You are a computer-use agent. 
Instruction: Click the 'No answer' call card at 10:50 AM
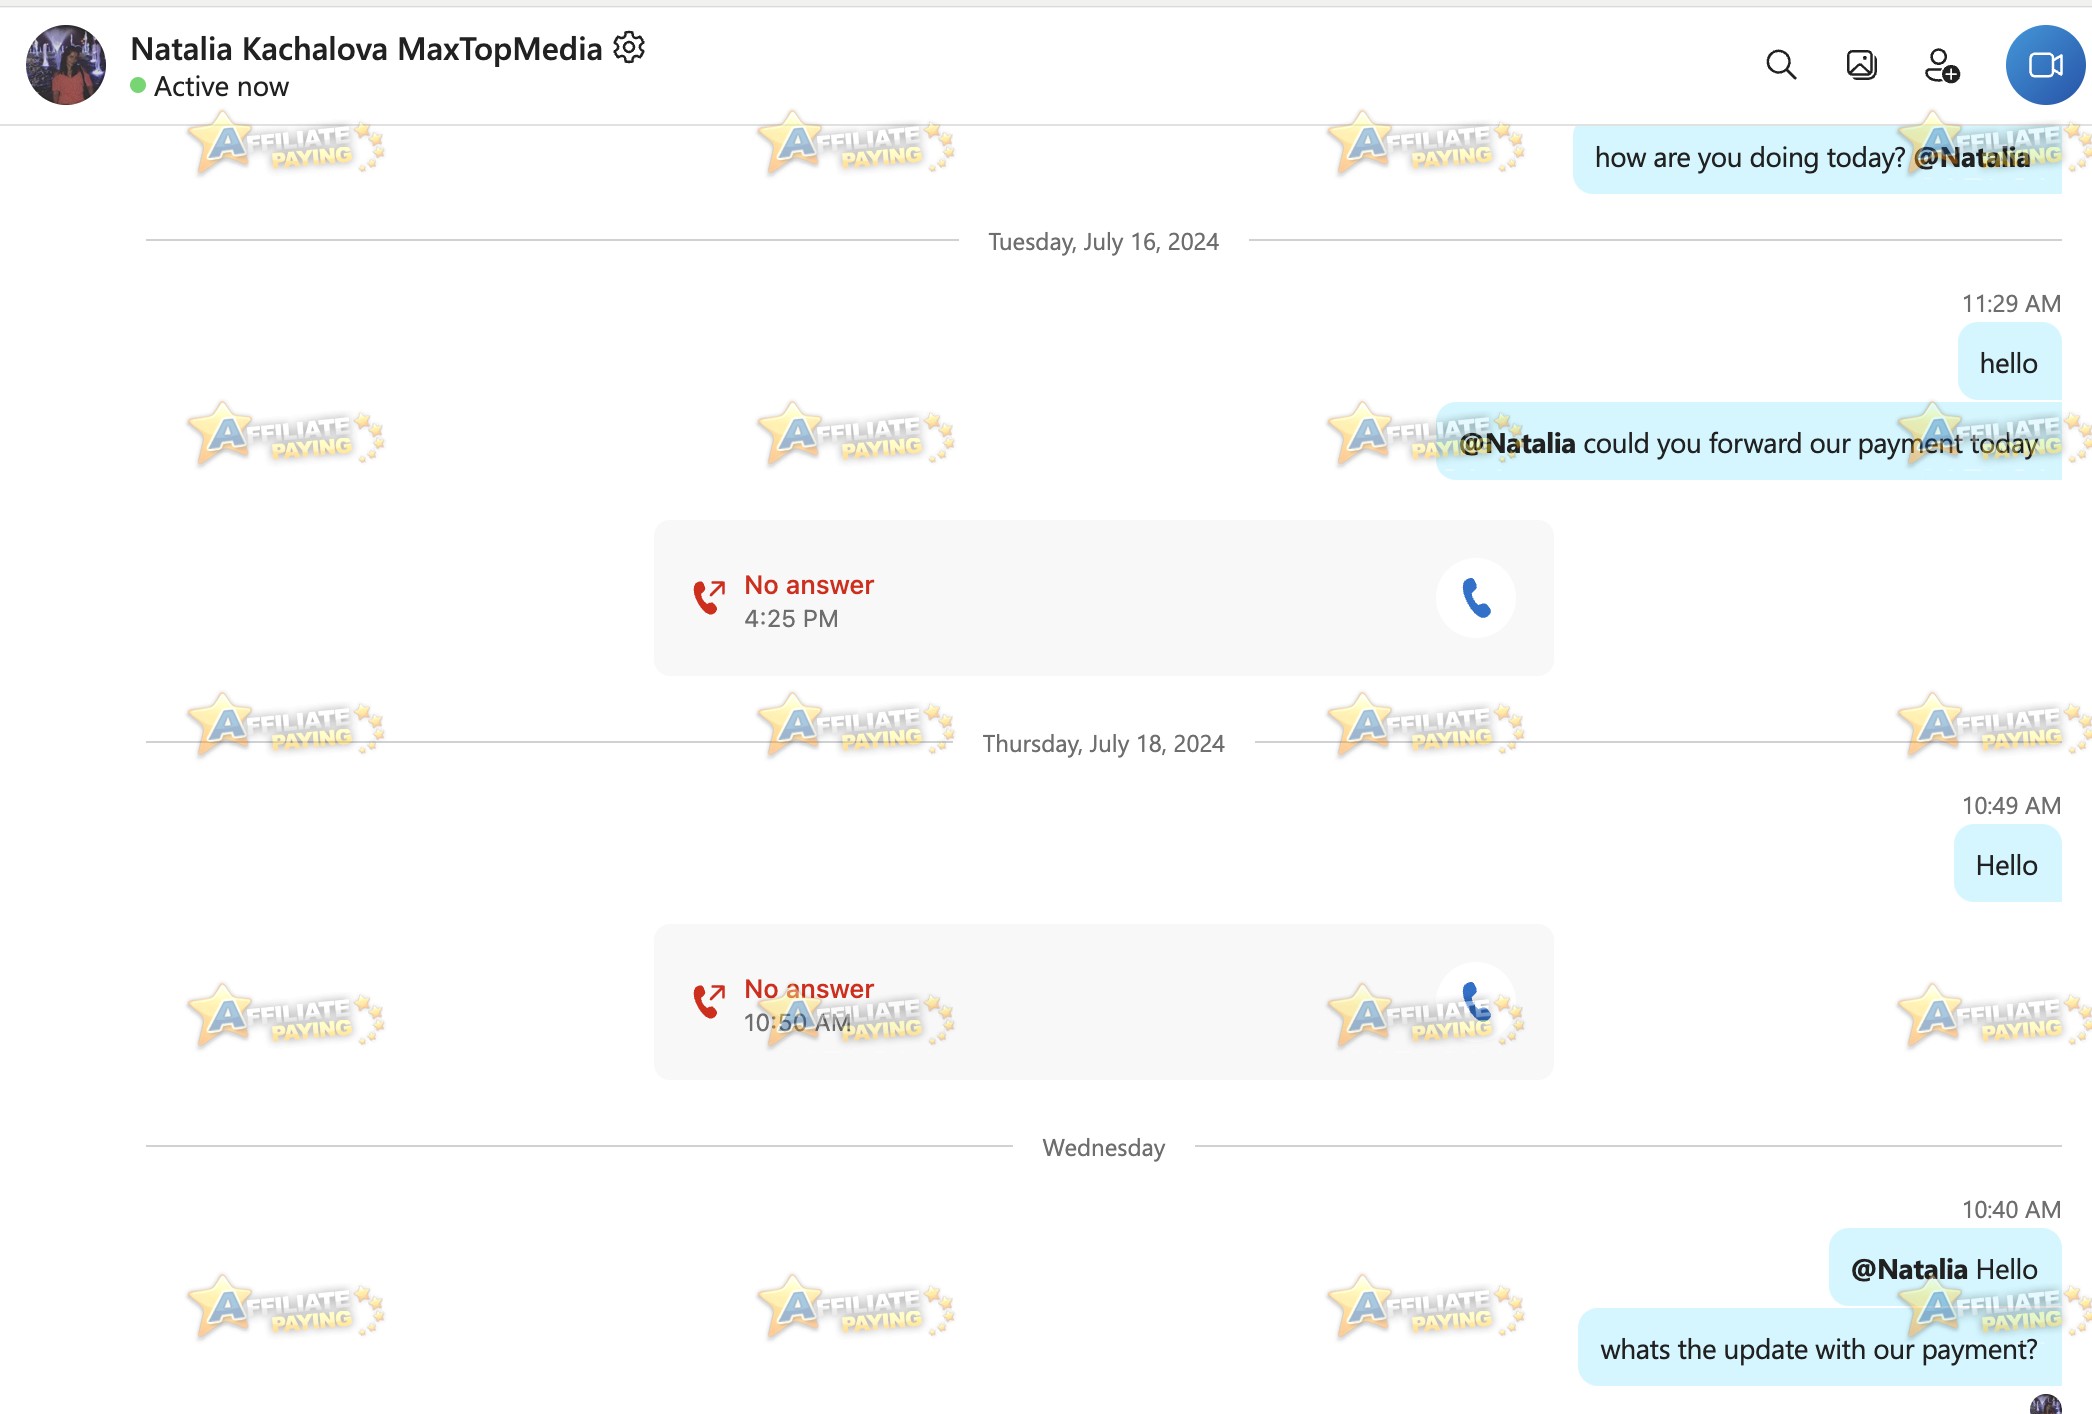coord(1104,1002)
